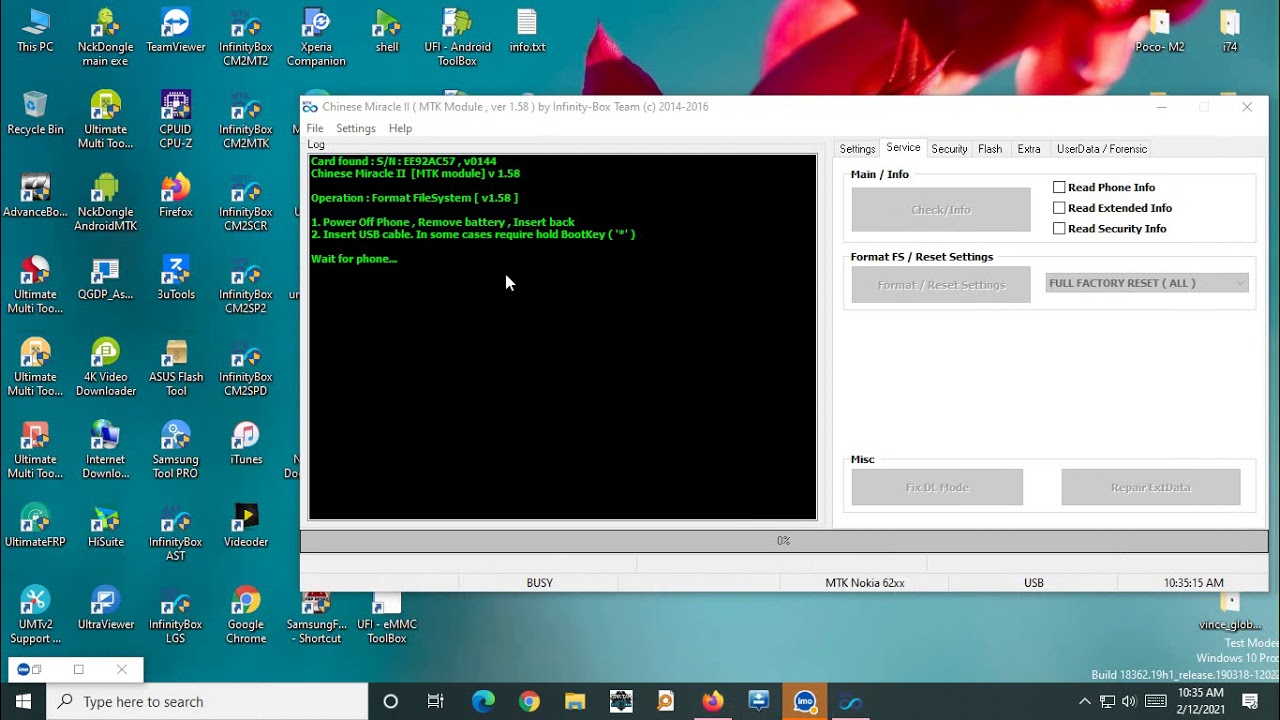Select the Service tab

903,148
